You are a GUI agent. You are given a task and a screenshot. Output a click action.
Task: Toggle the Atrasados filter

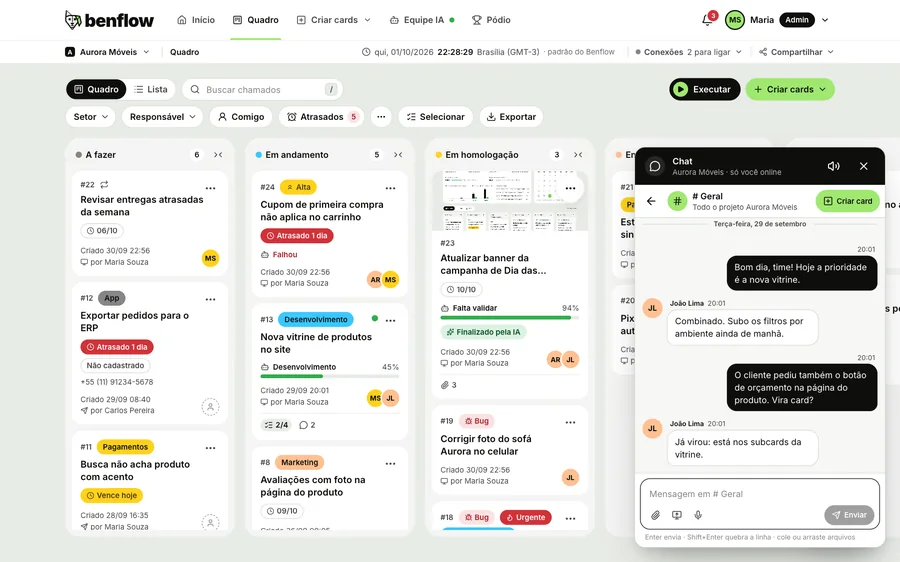[321, 117]
